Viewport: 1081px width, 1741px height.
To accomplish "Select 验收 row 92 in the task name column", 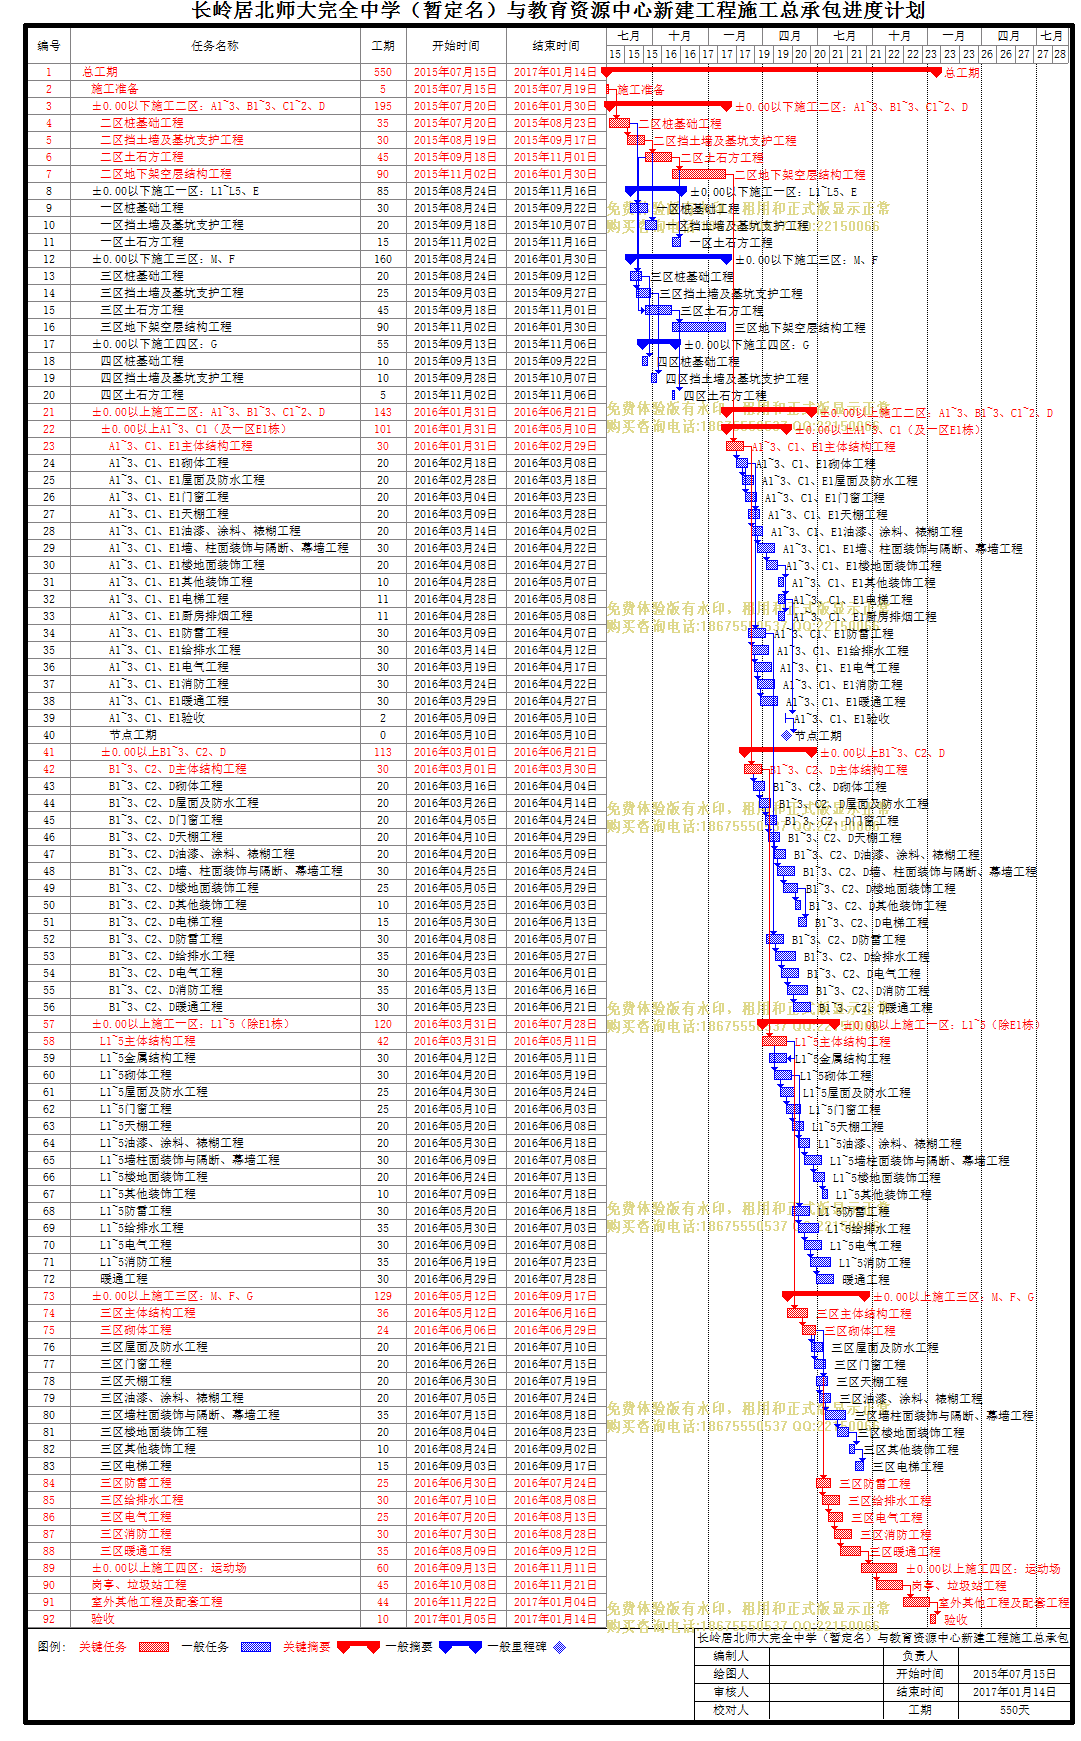I will coord(103,1619).
